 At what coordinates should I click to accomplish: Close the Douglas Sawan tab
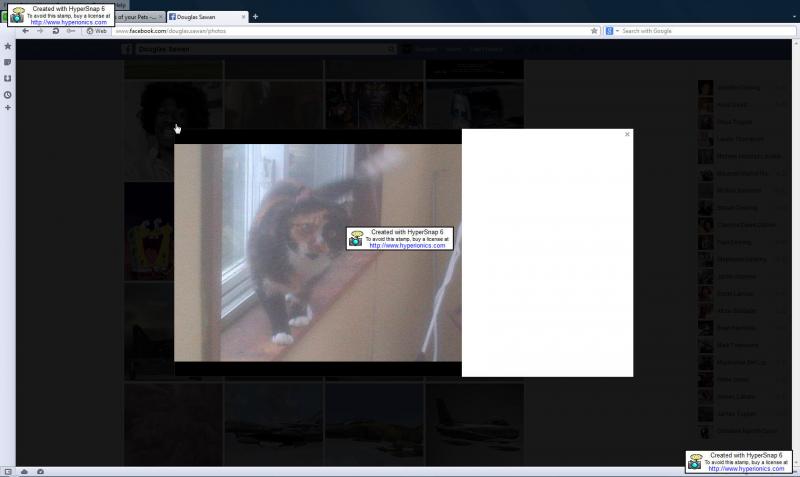pyautogui.click(x=243, y=17)
